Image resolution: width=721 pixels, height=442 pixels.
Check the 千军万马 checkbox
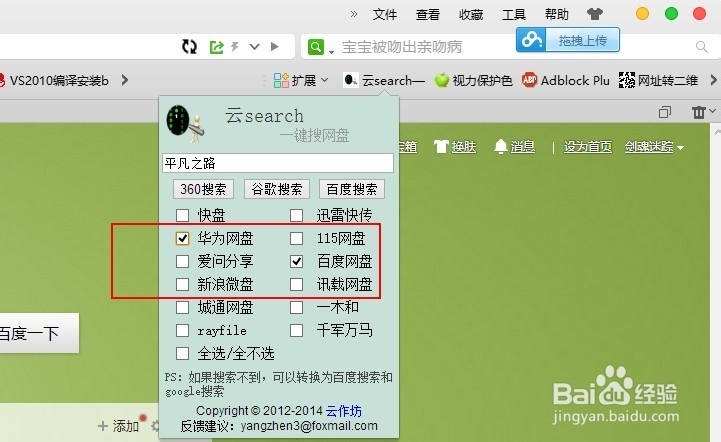[x=297, y=330]
